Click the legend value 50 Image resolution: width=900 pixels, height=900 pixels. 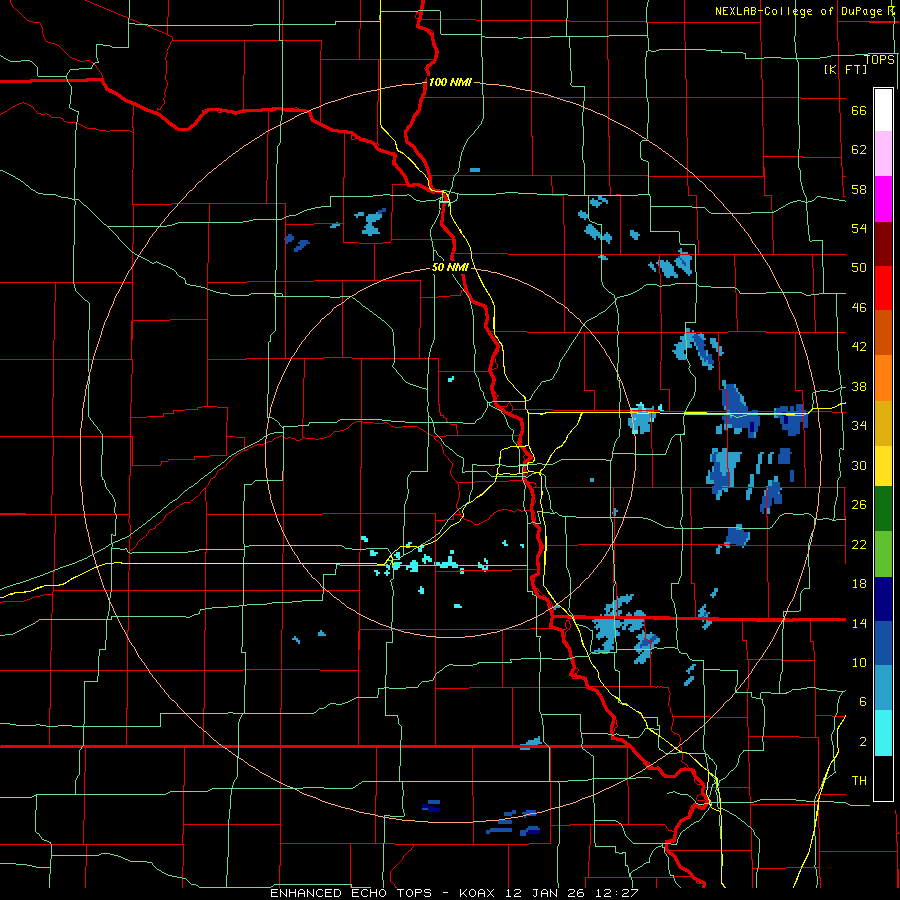pos(859,267)
